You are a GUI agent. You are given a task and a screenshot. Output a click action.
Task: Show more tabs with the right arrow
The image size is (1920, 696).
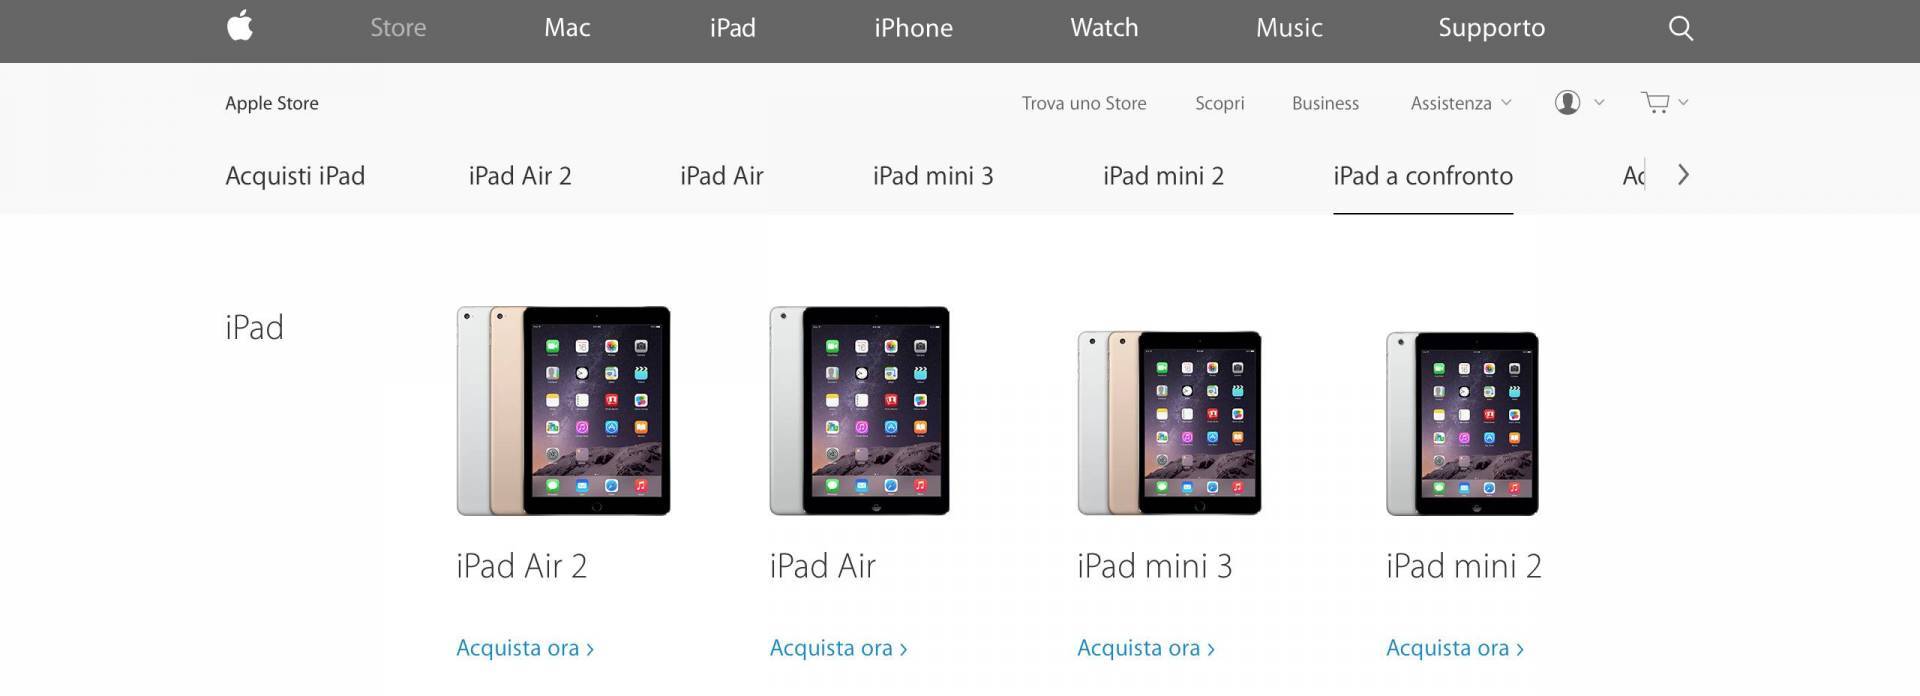(1683, 175)
